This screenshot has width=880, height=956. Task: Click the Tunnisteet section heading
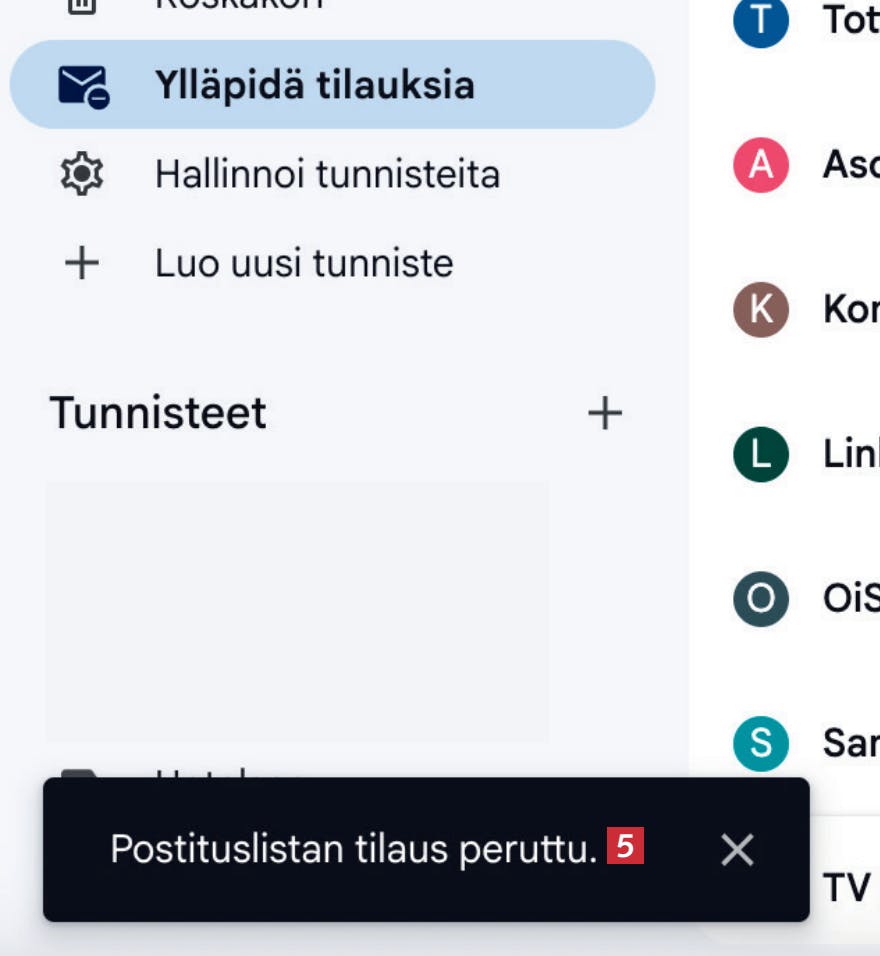(158, 413)
